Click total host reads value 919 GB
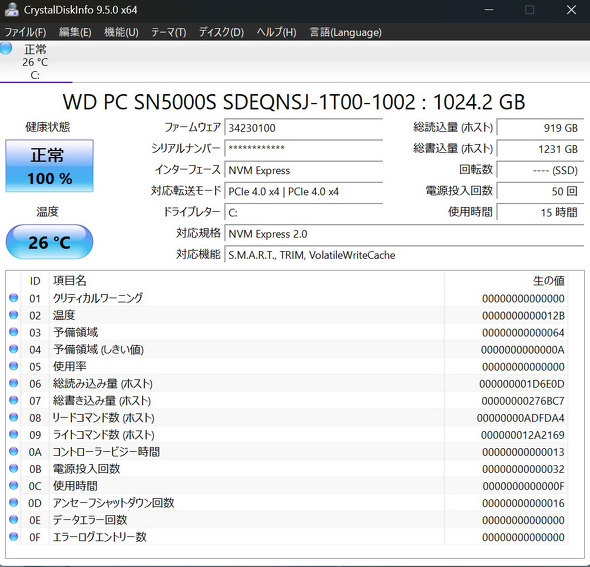 click(540, 128)
